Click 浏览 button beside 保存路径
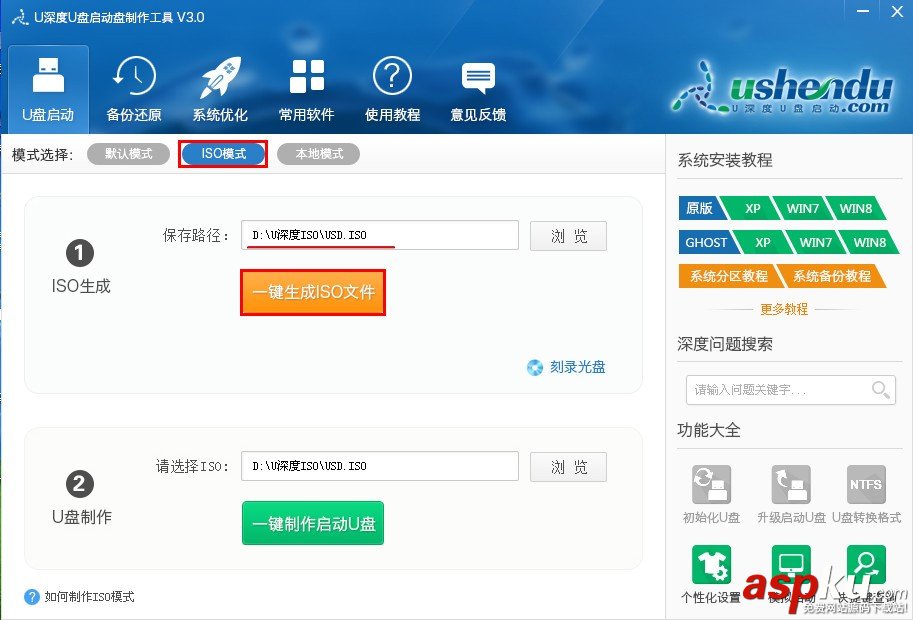Image resolution: width=913 pixels, height=620 pixels. [568, 236]
